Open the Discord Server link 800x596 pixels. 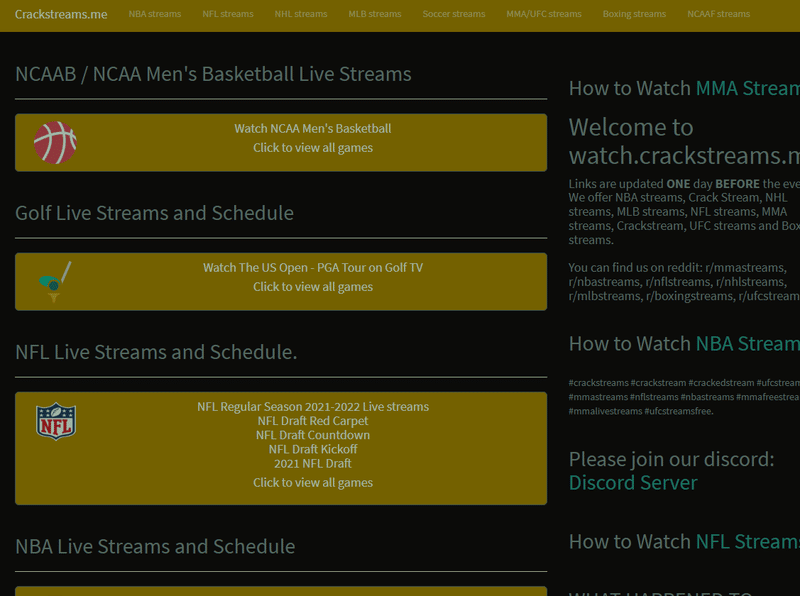coord(633,482)
